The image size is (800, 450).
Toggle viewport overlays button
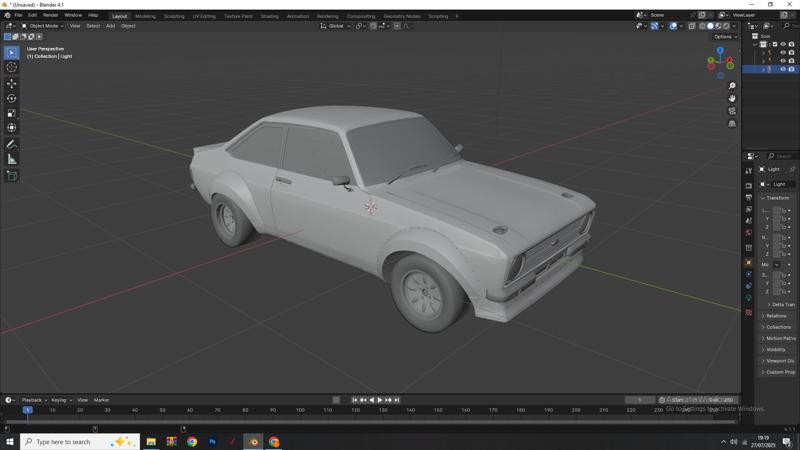coord(673,26)
